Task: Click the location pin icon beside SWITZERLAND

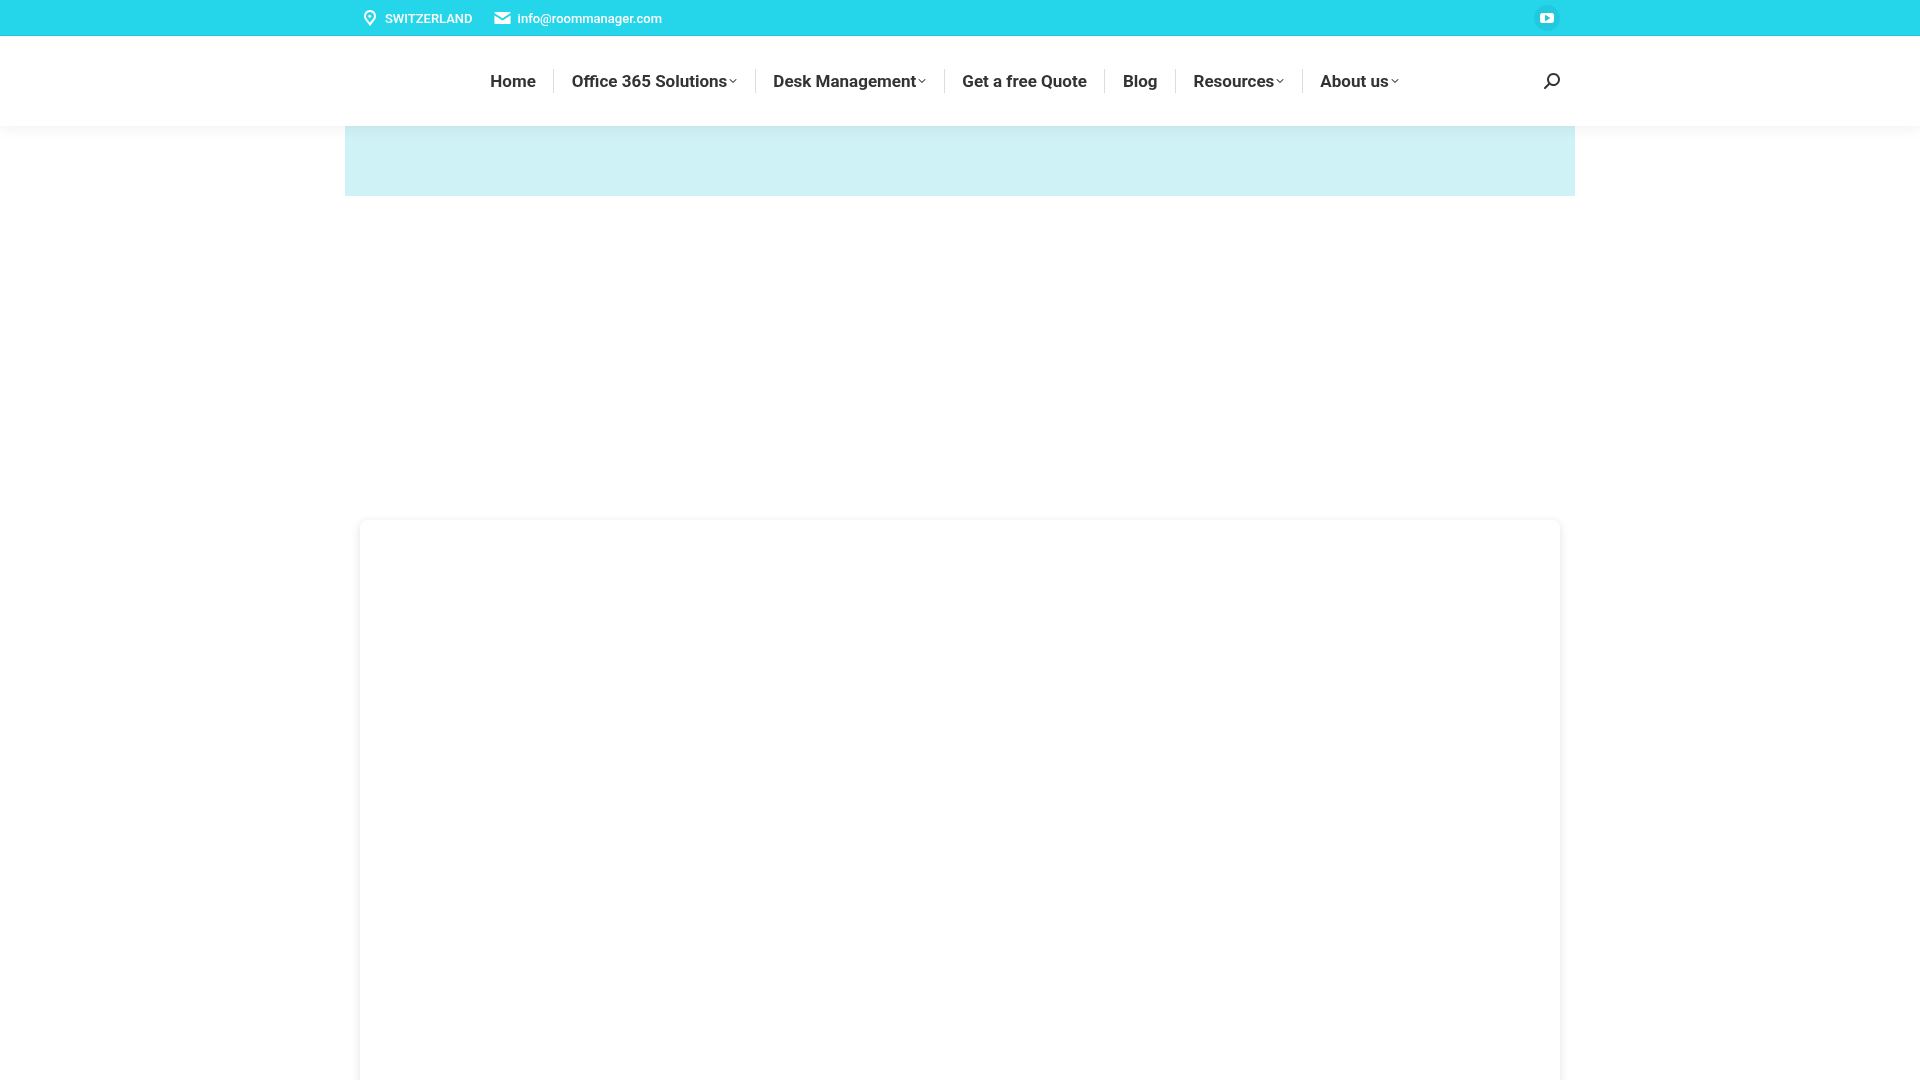Action: pos(370,17)
